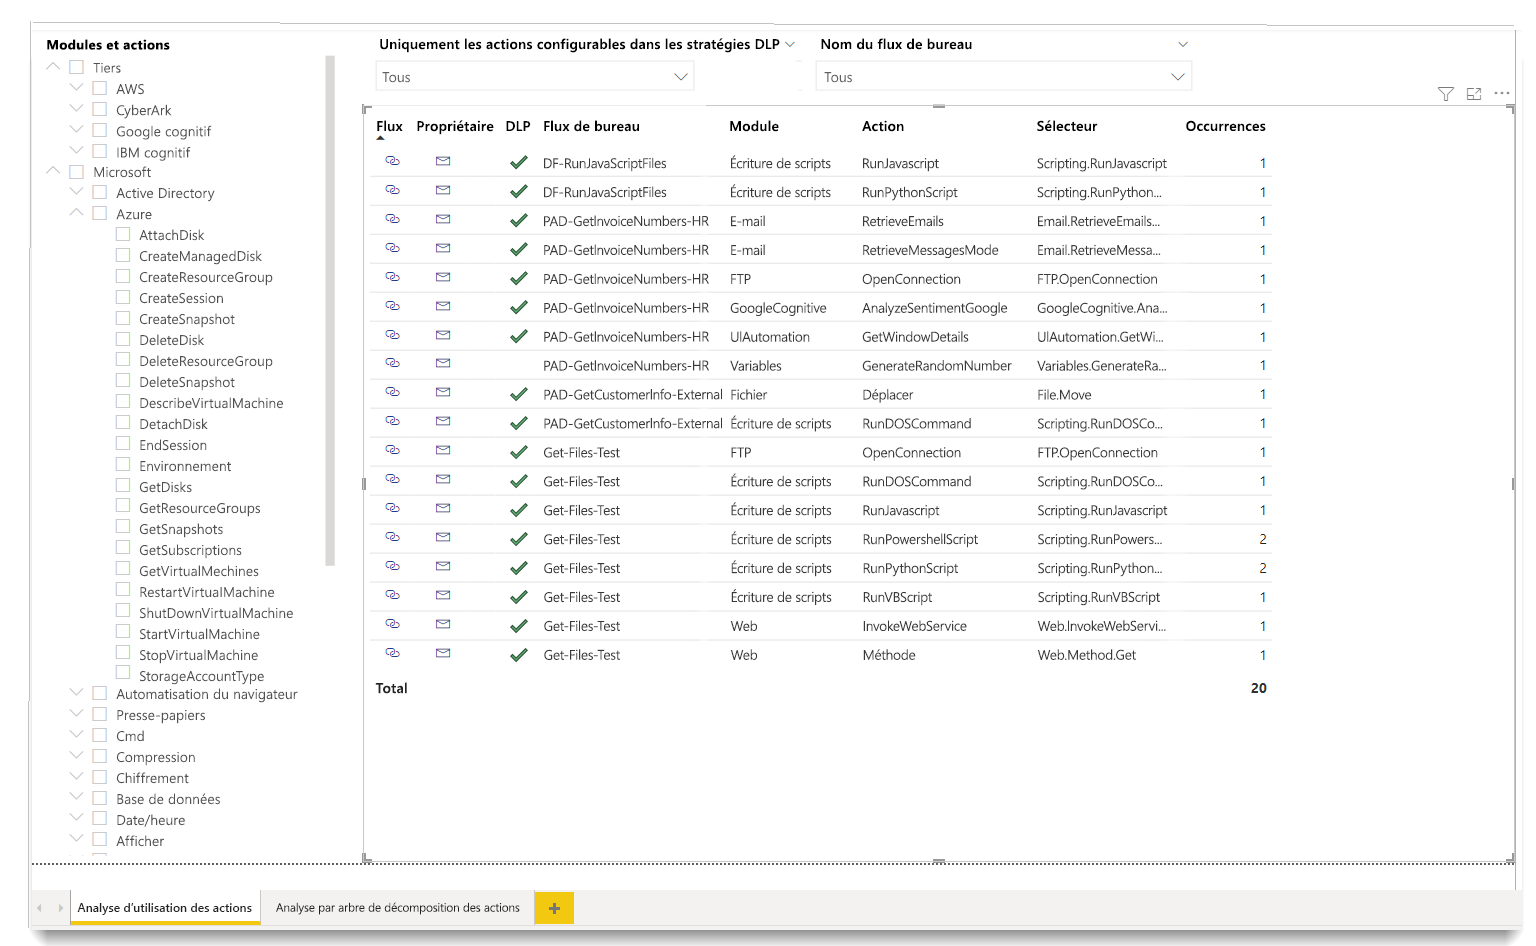Check the Tiers checkbox
The width and height of the screenshot is (1536, 946).
click(76, 67)
